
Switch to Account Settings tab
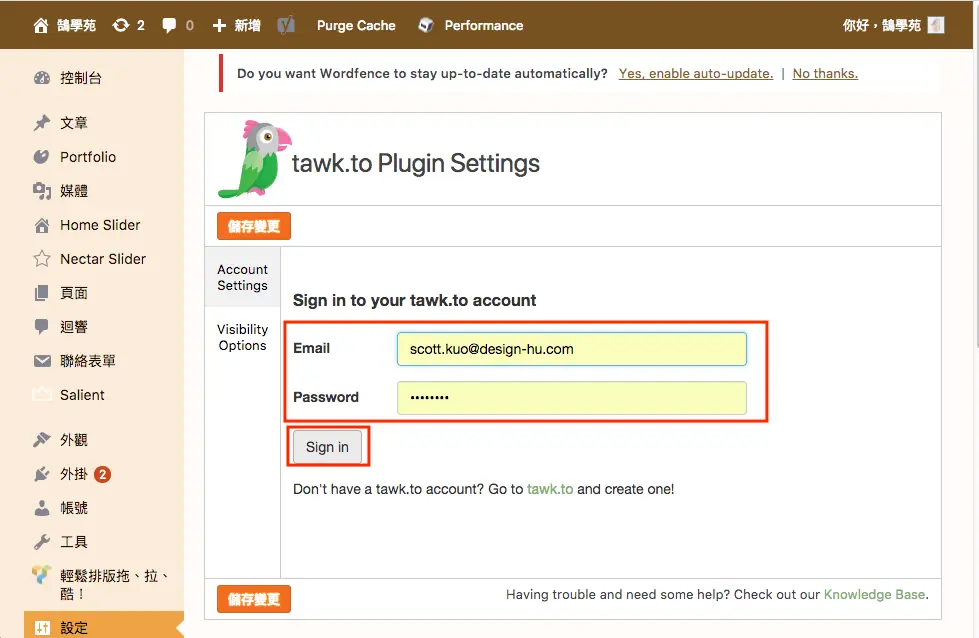[x=242, y=277]
